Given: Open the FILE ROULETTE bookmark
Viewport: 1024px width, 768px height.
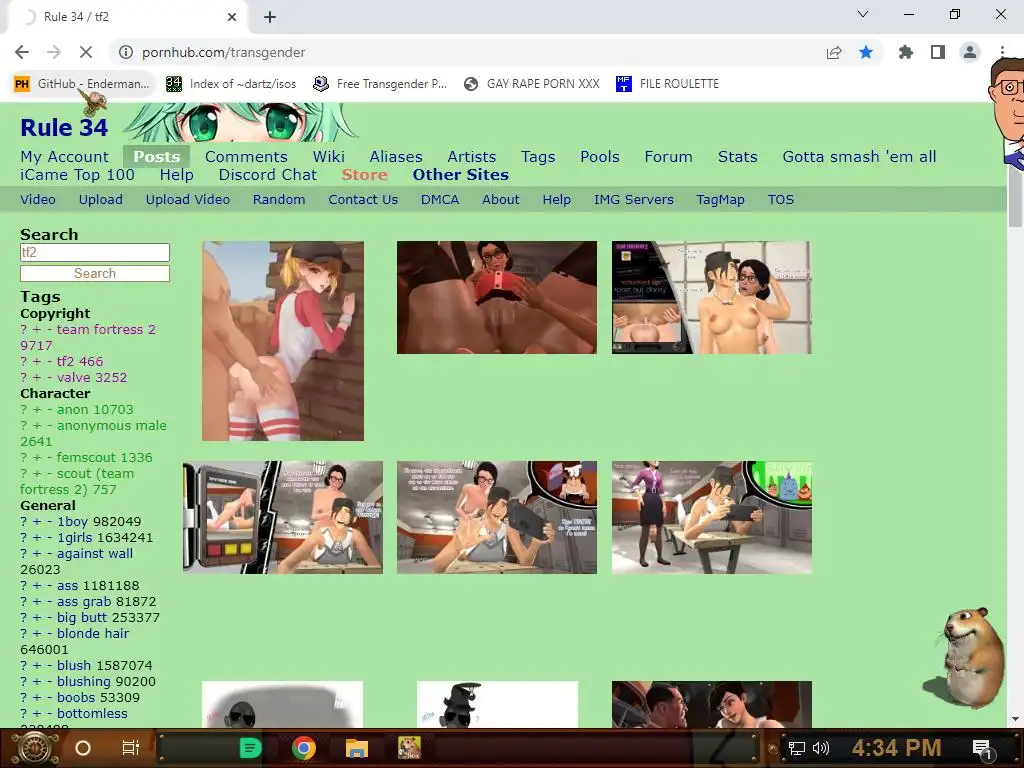Looking at the screenshot, I should pyautogui.click(x=667, y=84).
